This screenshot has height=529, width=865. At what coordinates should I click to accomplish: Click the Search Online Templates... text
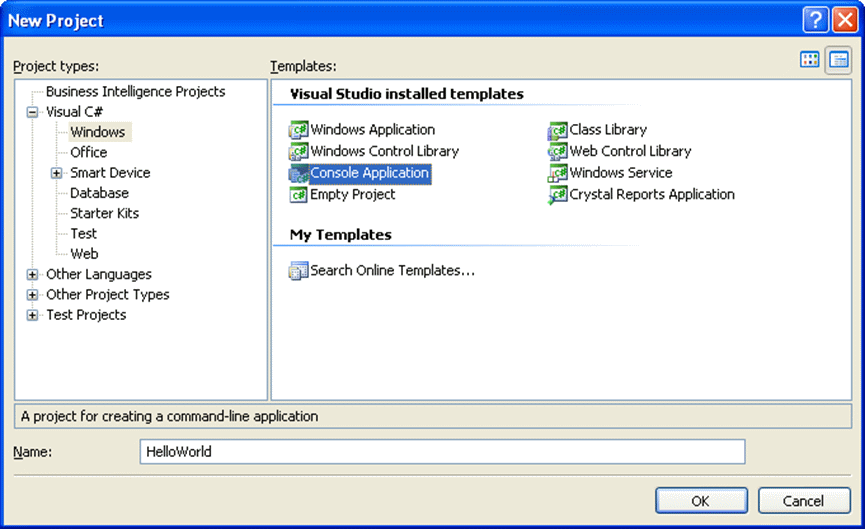pos(393,271)
